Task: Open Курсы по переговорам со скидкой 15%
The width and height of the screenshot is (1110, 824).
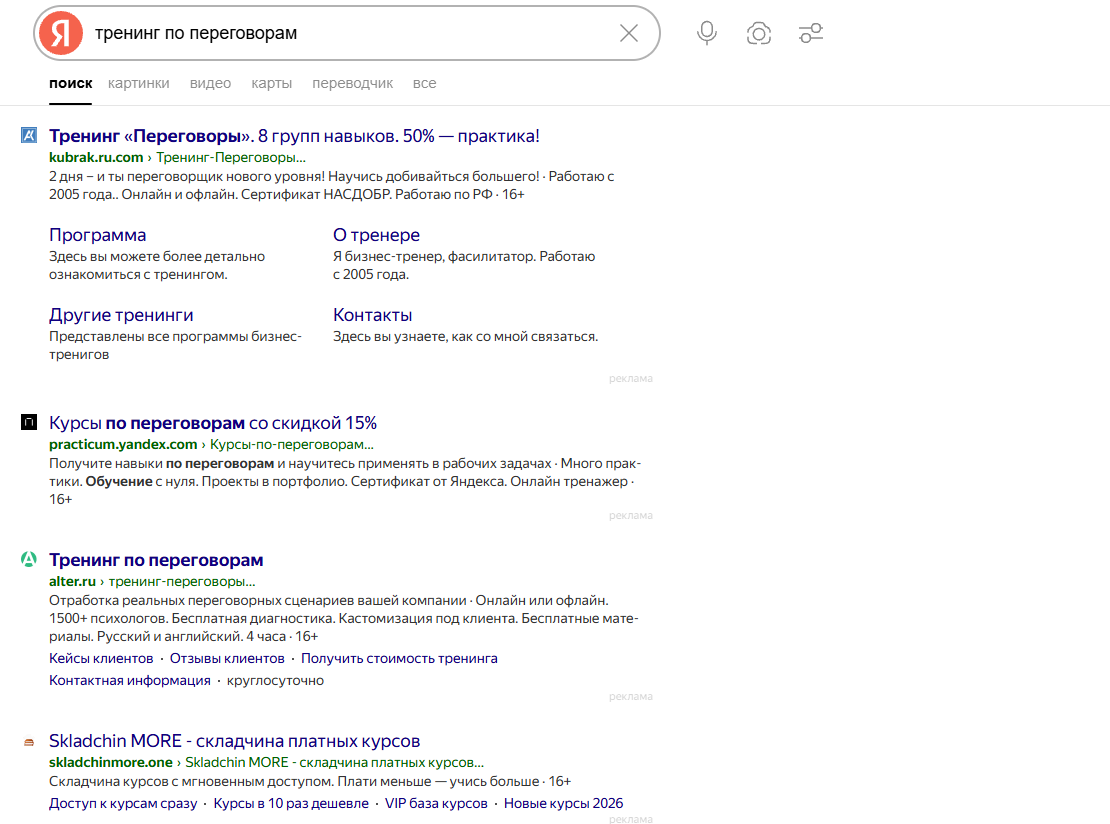Action: click(x=212, y=423)
